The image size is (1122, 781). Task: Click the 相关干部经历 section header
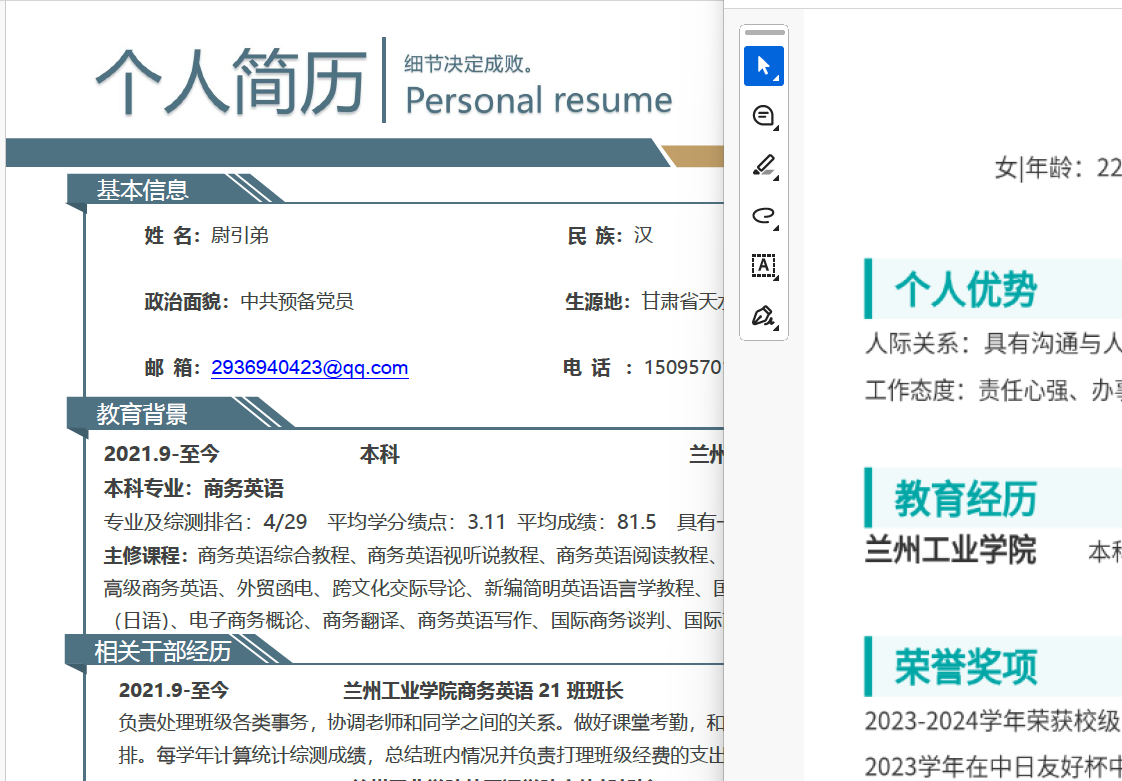point(163,651)
